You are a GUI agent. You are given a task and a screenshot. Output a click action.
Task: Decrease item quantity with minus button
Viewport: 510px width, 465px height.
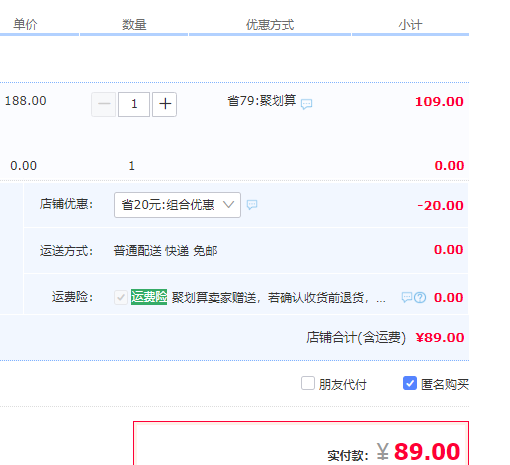click(104, 104)
